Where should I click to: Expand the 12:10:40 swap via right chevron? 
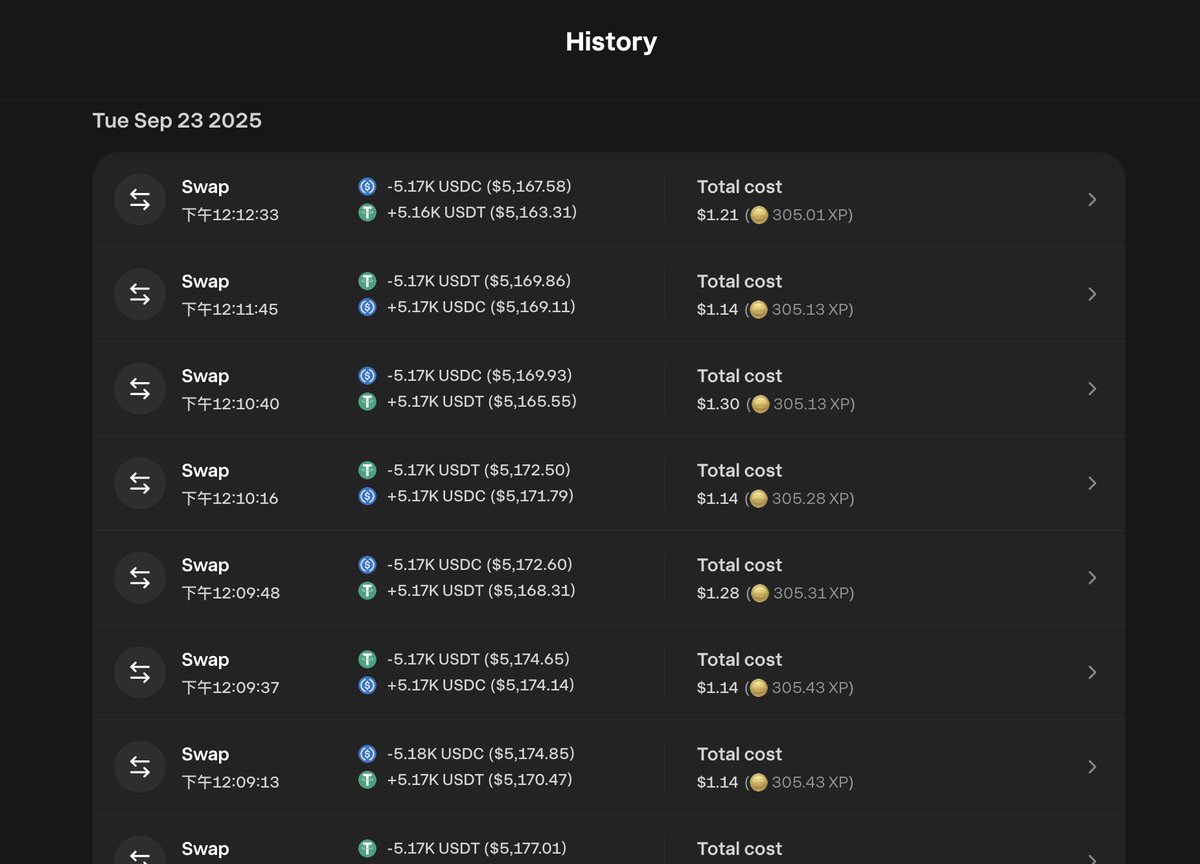pyautogui.click(x=1092, y=388)
